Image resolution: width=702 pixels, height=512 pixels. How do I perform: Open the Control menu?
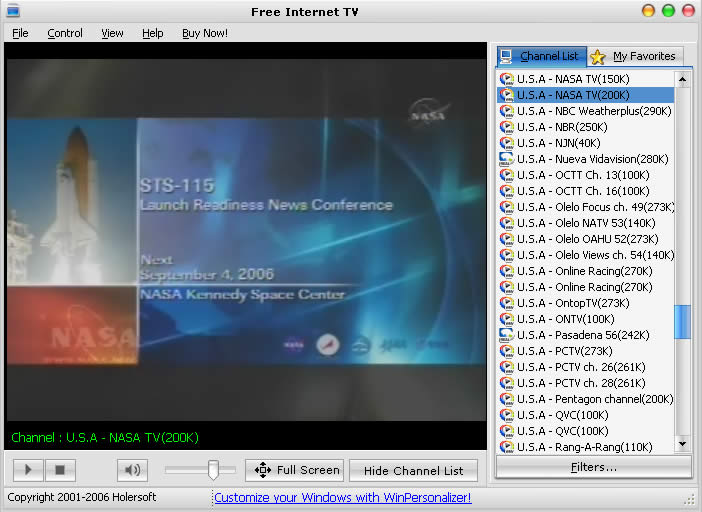(x=65, y=33)
